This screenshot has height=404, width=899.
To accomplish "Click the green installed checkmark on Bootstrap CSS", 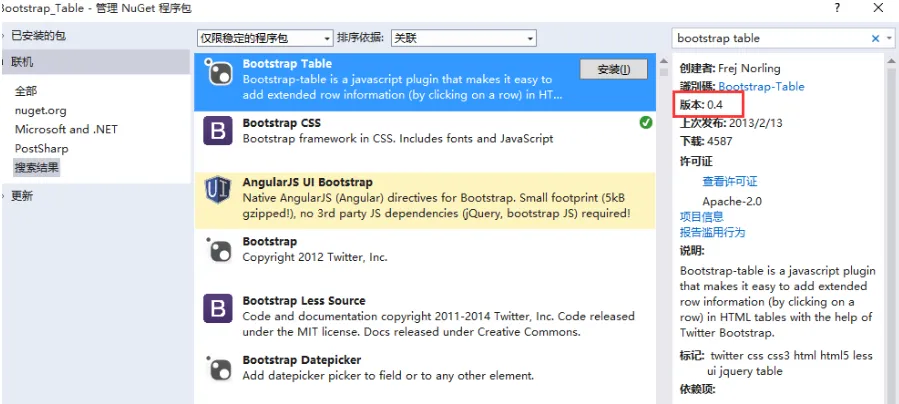I will pos(646,123).
